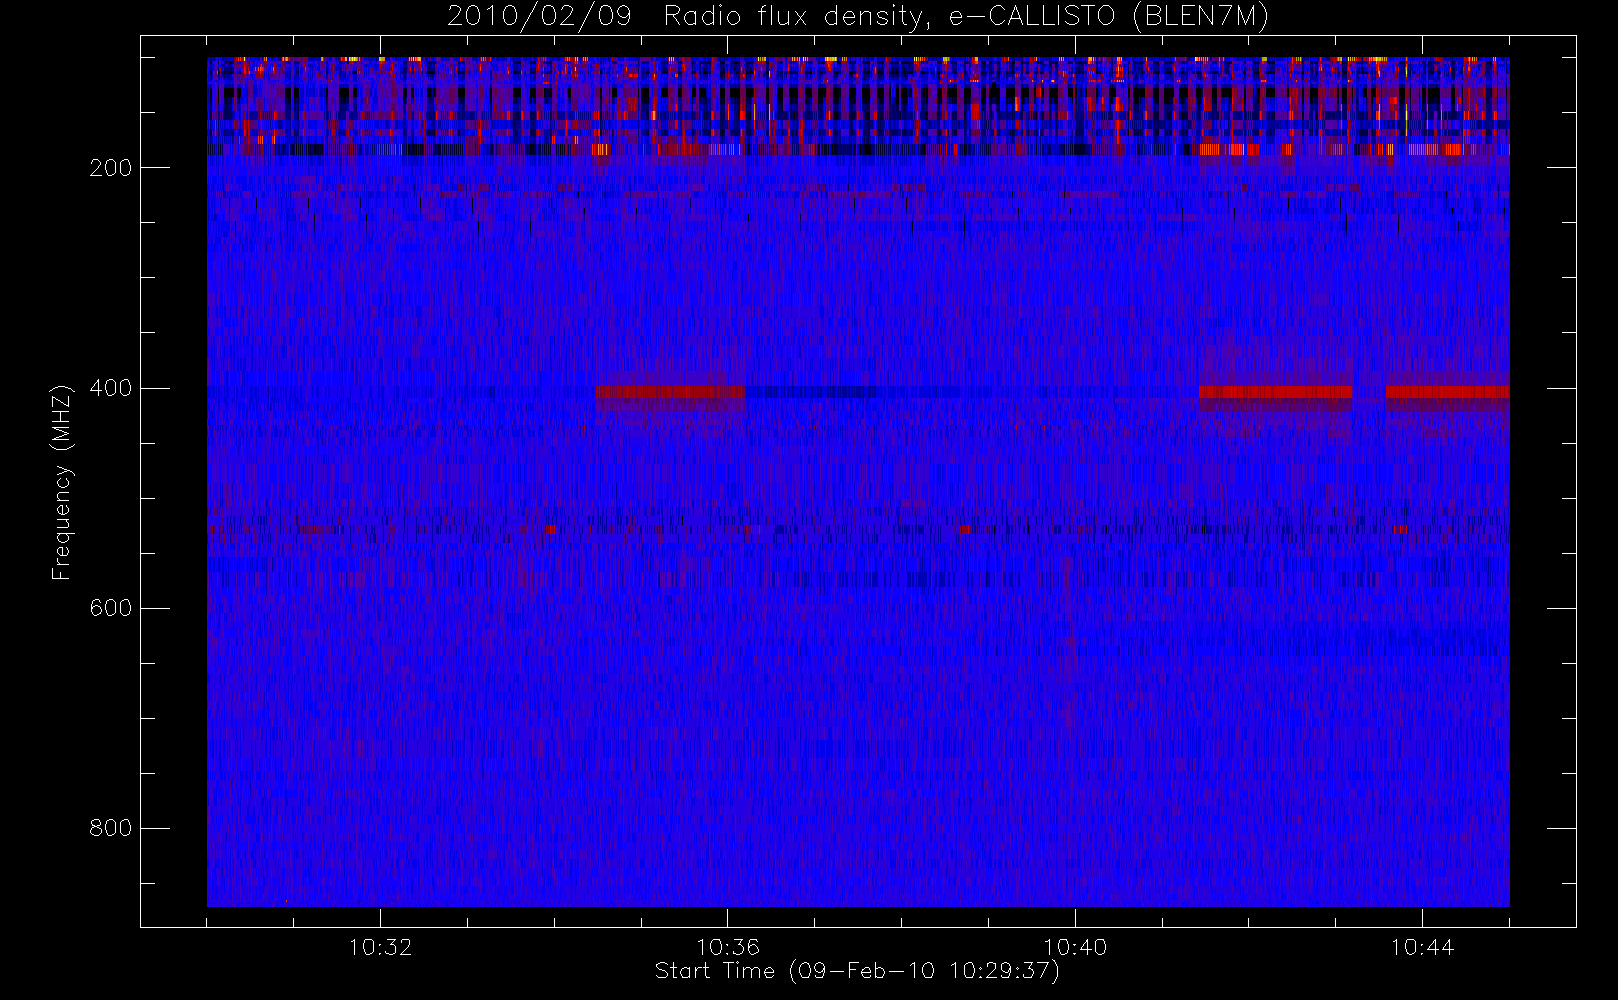
Task: Click the red 400 MHz burst near 10:44
Action: point(1448,392)
